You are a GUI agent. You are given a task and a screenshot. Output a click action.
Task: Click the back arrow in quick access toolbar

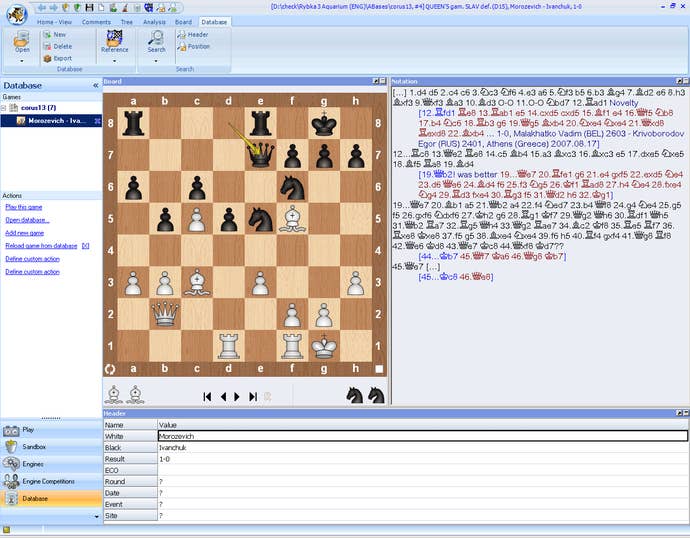coord(42,7)
